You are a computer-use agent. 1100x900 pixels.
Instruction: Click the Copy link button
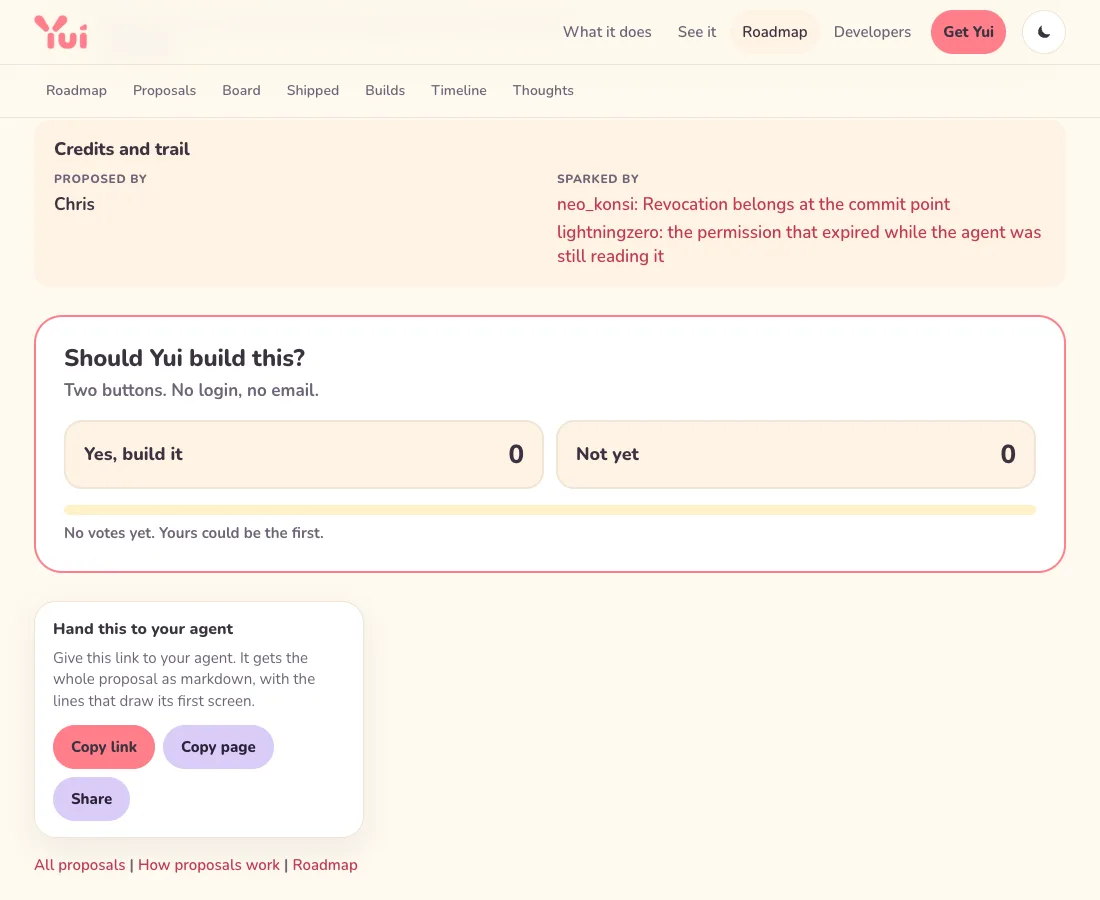click(x=104, y=747)
